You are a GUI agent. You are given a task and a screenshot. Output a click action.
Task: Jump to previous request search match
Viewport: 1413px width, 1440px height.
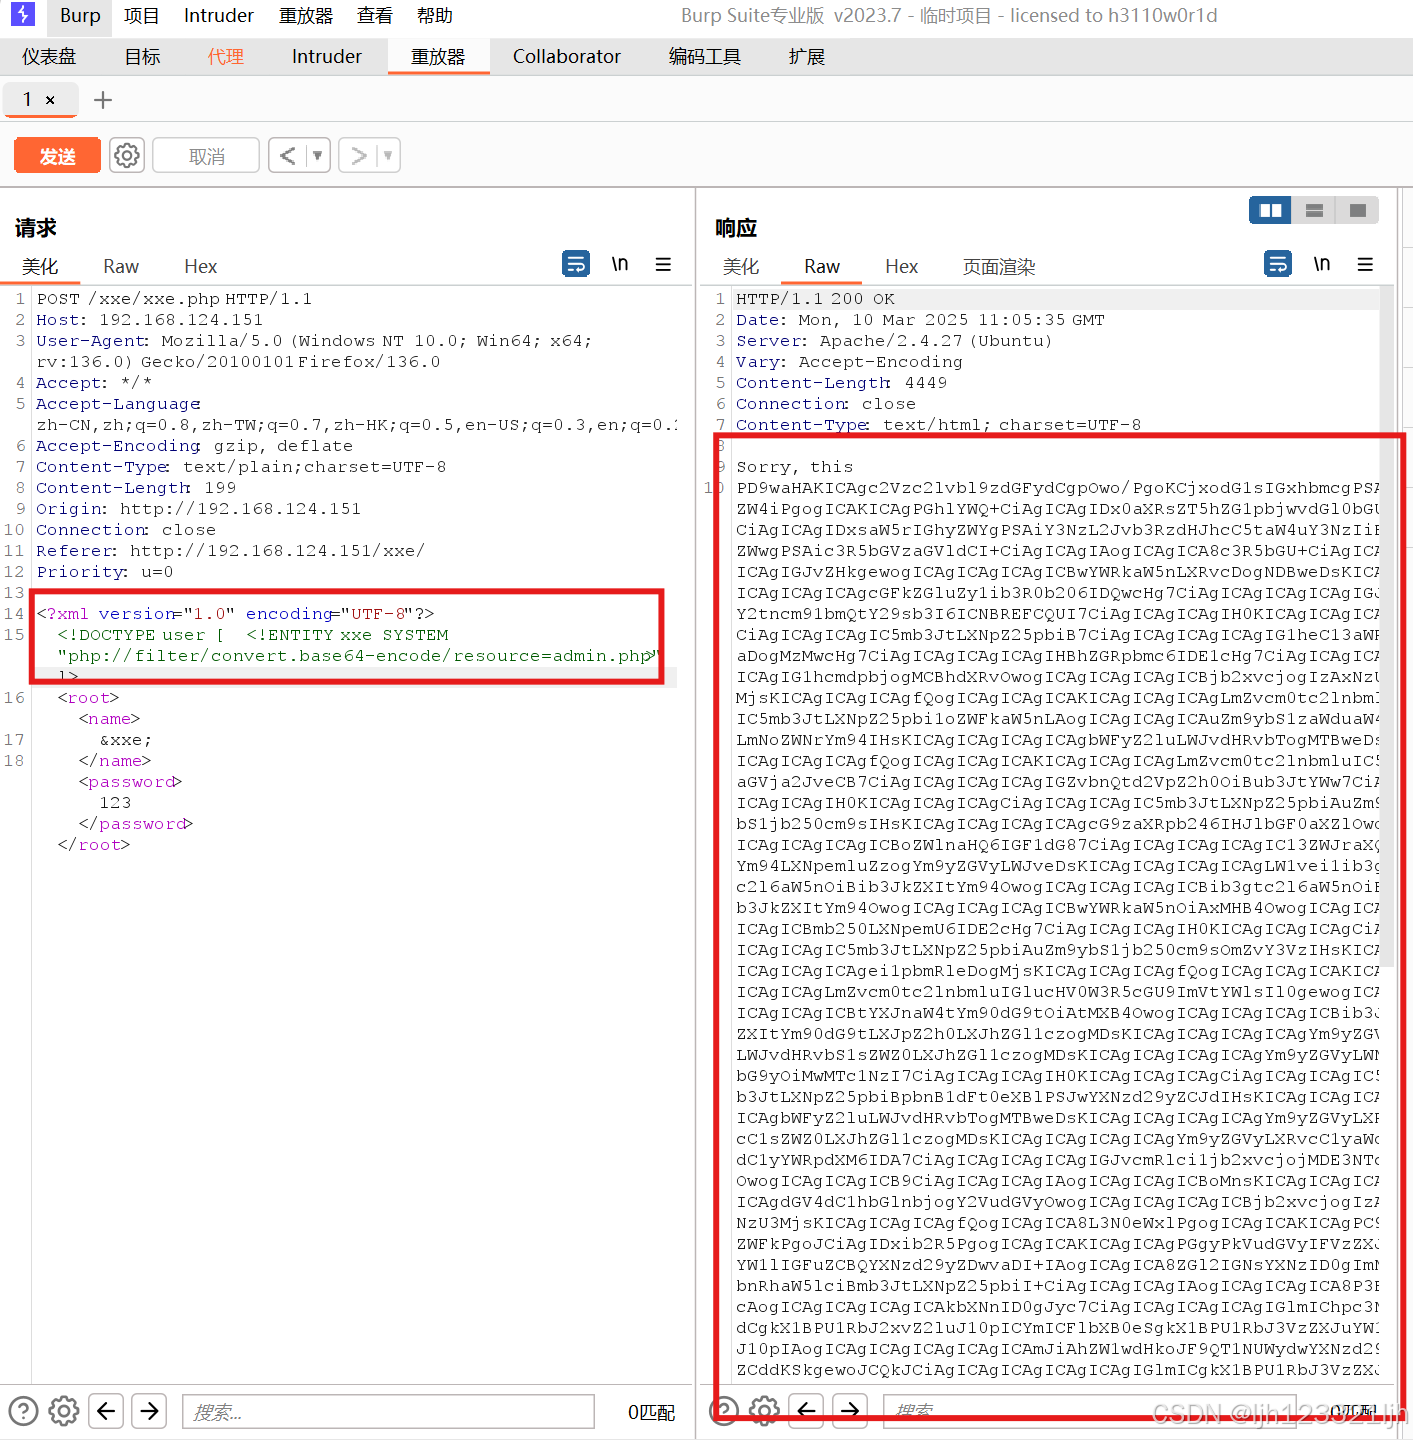[106, 1411]
